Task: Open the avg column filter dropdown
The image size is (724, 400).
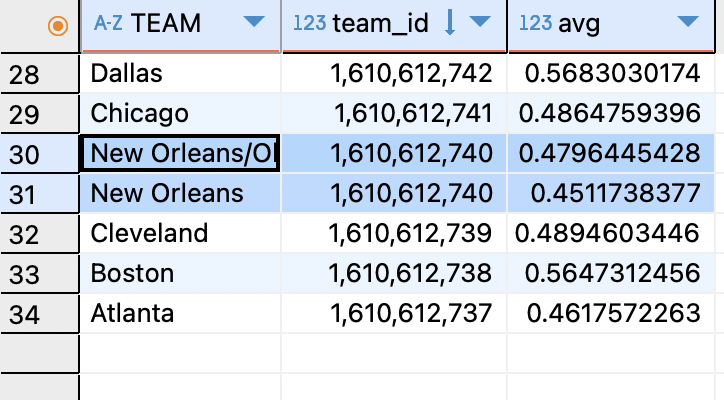Action: 688,21
